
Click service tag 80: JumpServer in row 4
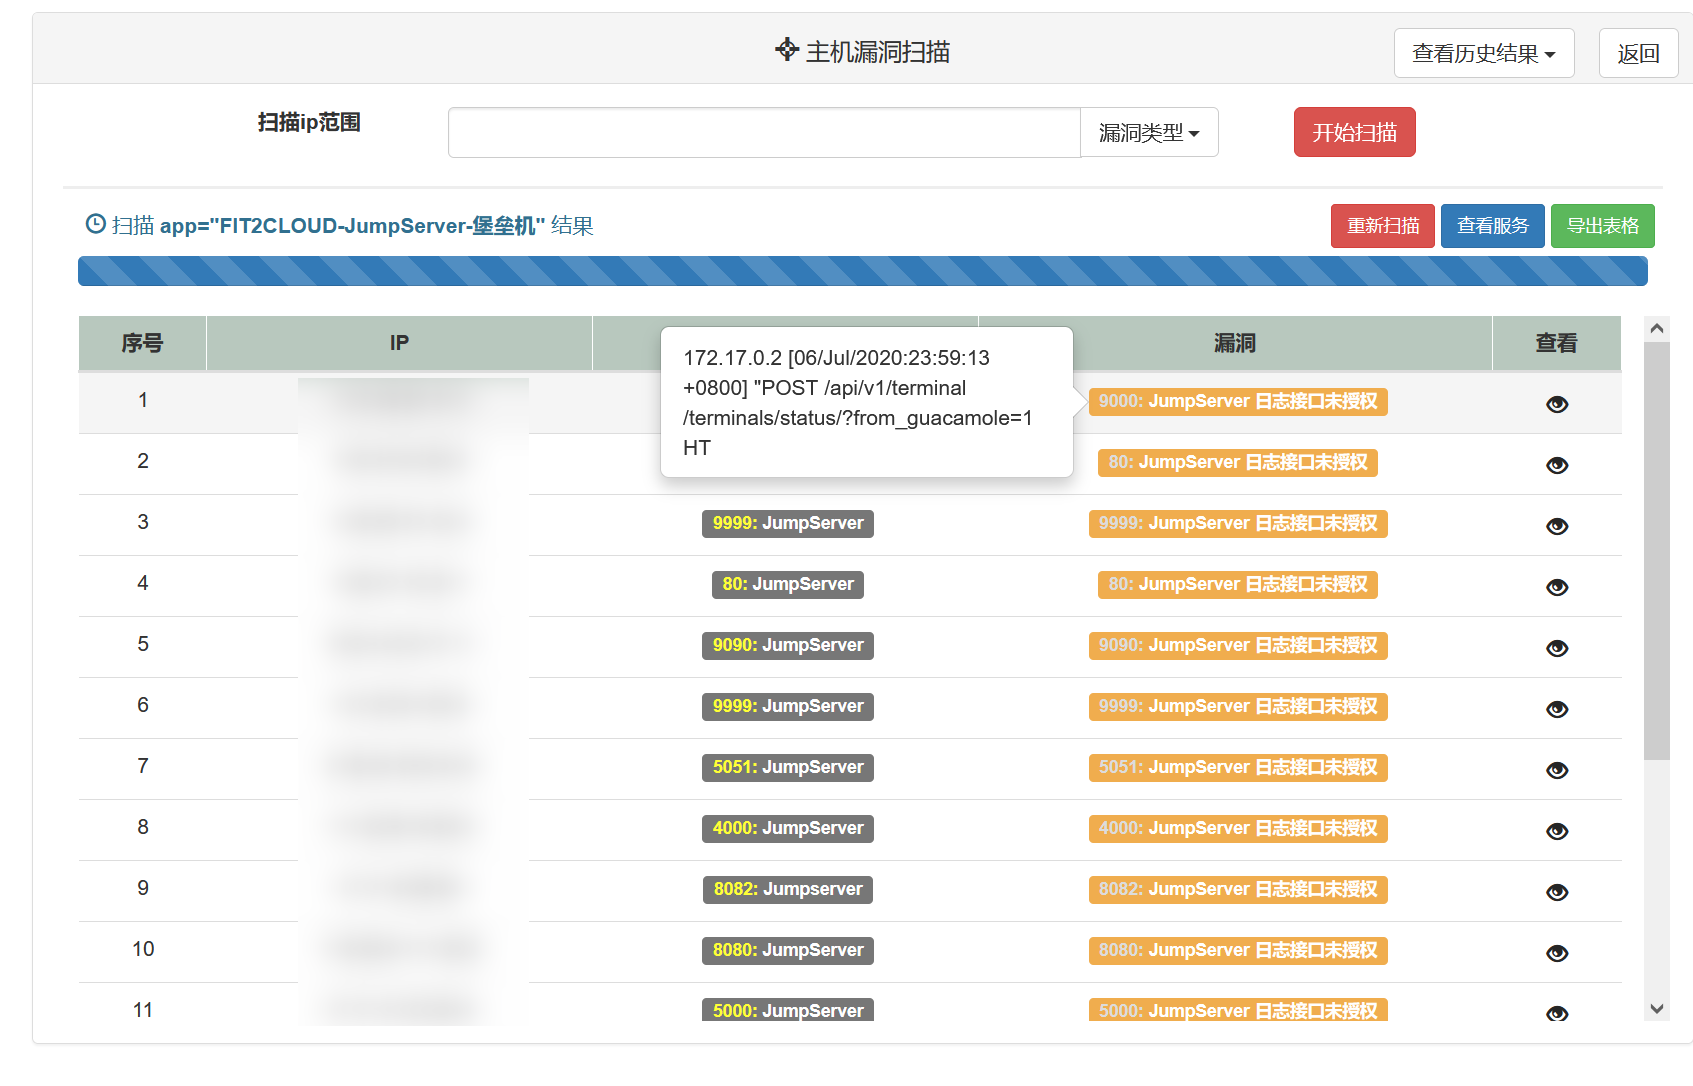[788, 584]
